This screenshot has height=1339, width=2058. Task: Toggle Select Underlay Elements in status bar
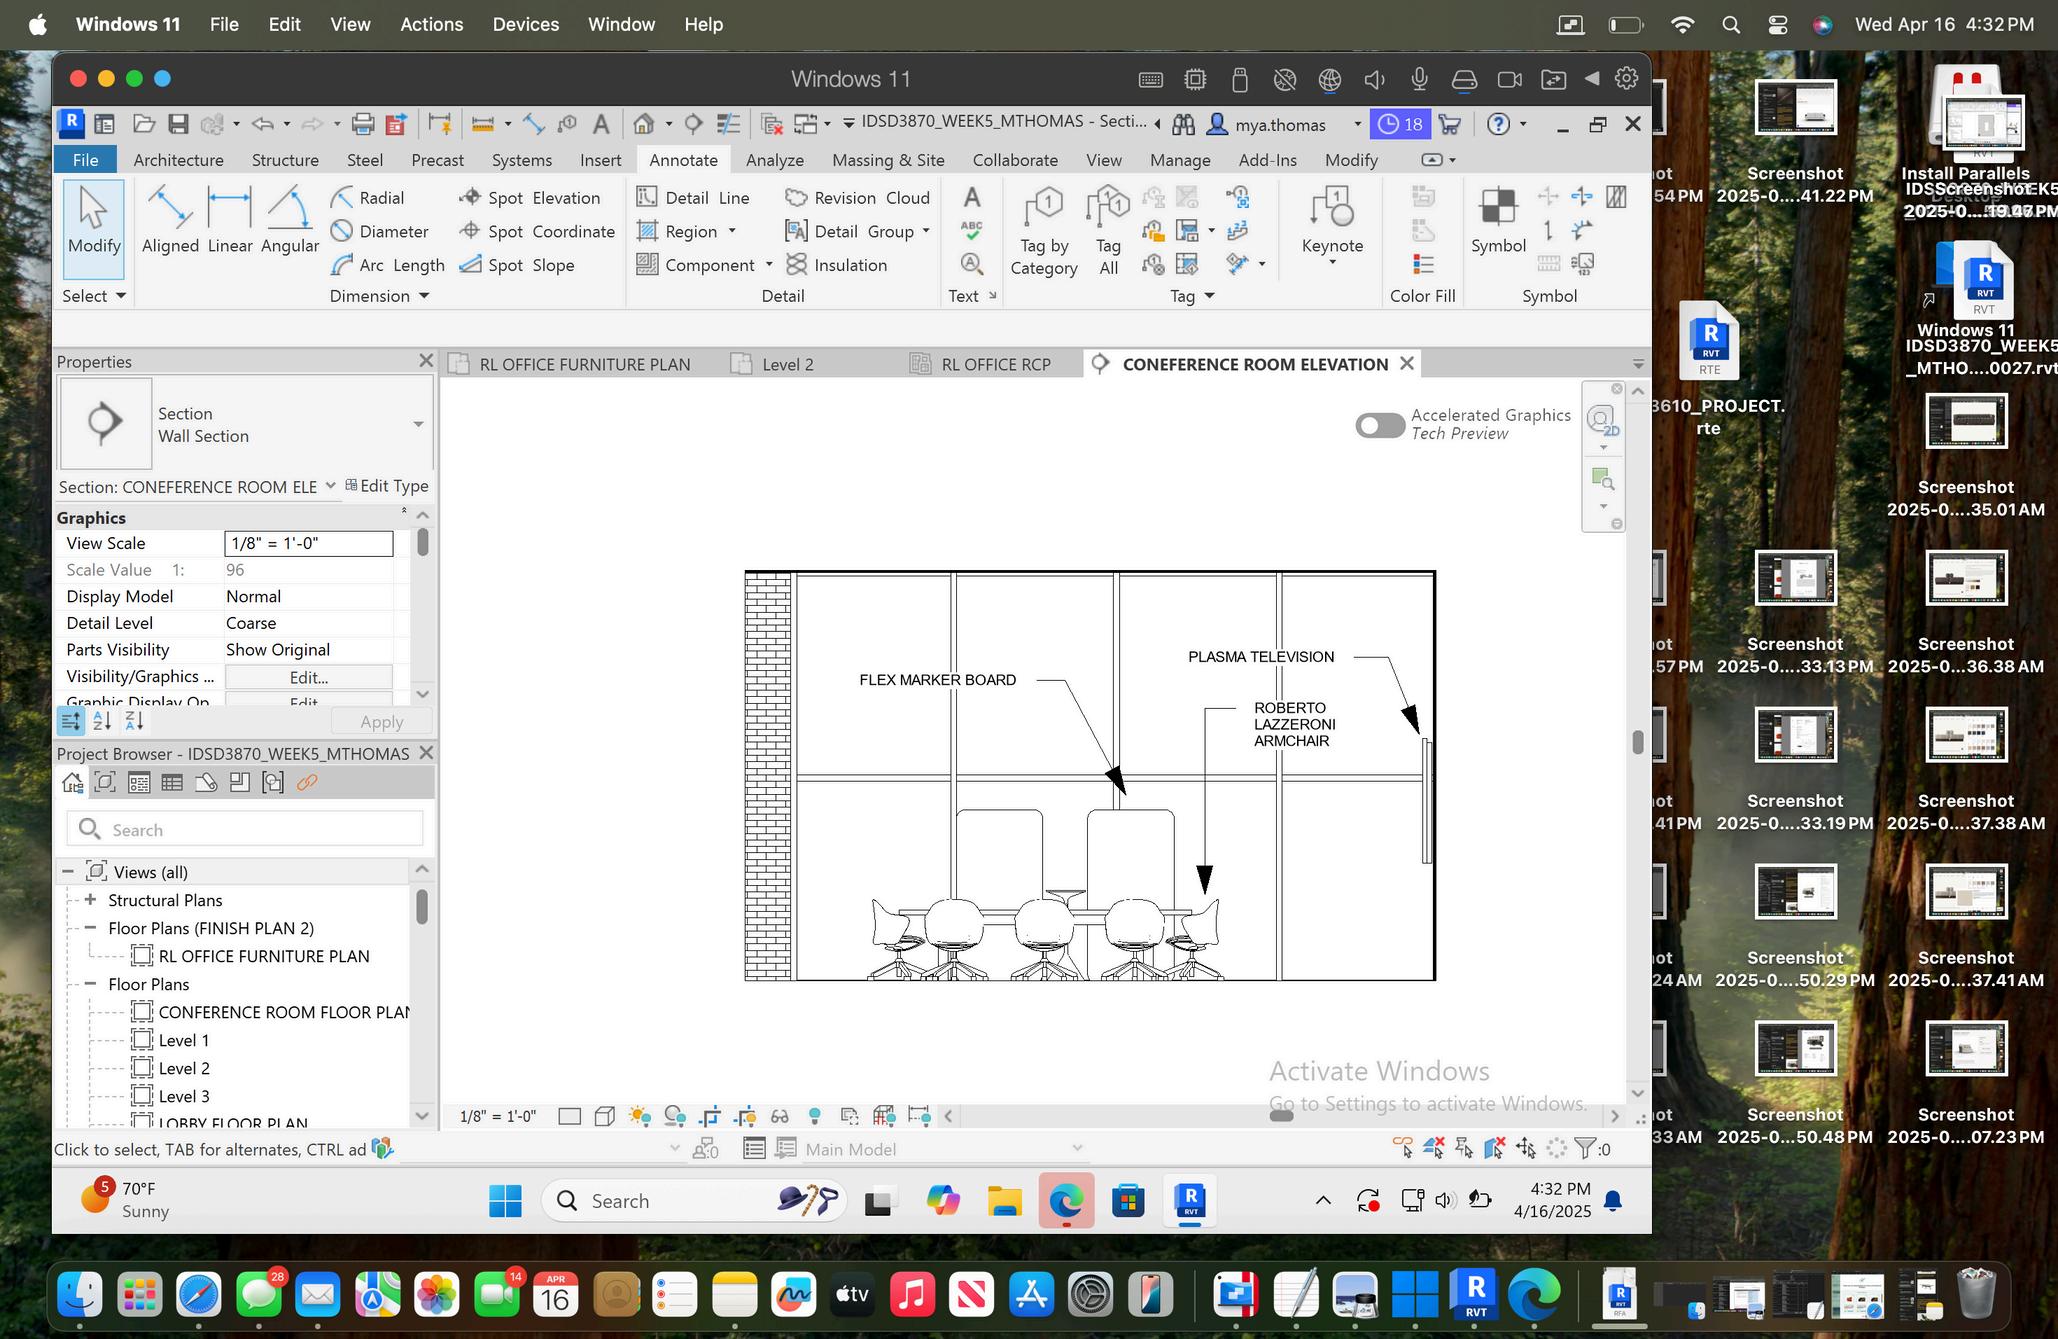pos(1434,1148)
